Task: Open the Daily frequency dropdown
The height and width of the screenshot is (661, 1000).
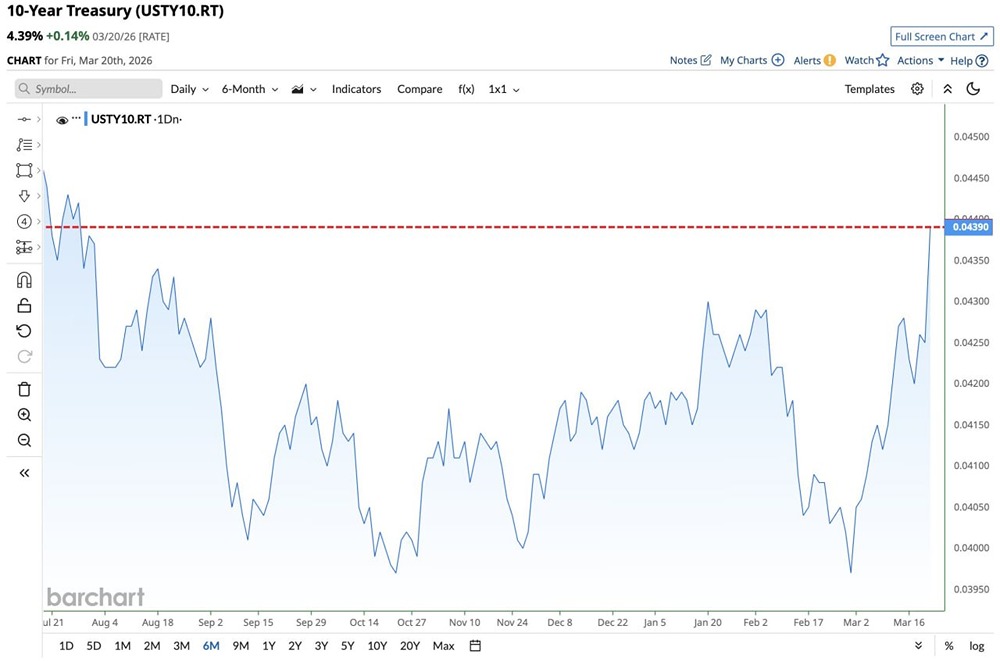Action: pyautogui.click(x=189, y=89)
